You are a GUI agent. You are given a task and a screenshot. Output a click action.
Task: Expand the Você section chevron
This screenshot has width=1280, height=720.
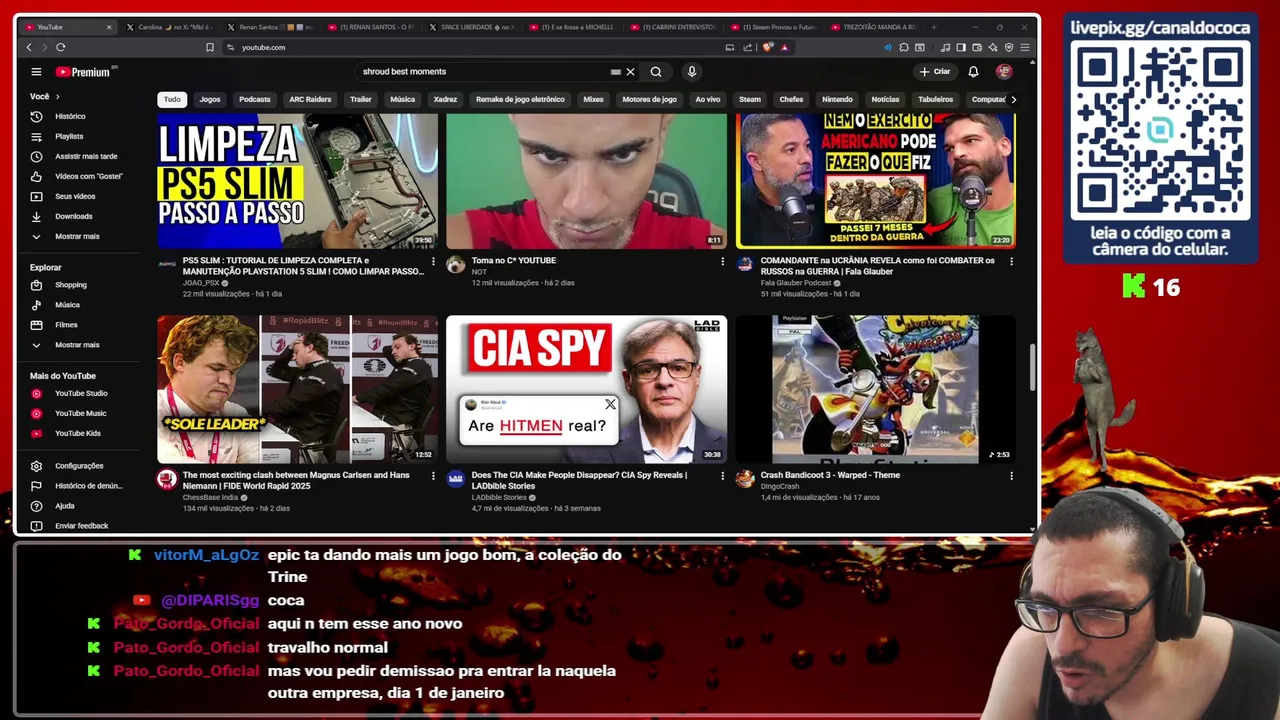[57, 97]
